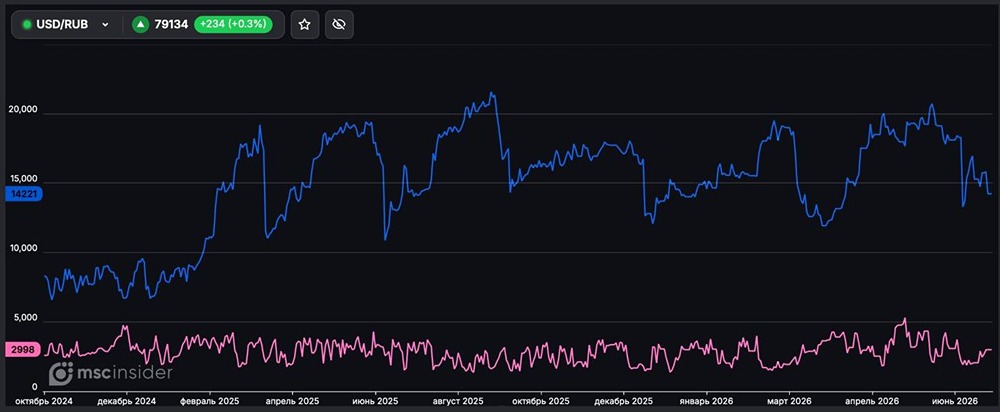Click the 5,000 y-axis label
The image size is (1000, 412).
click(x=28, y=318)
